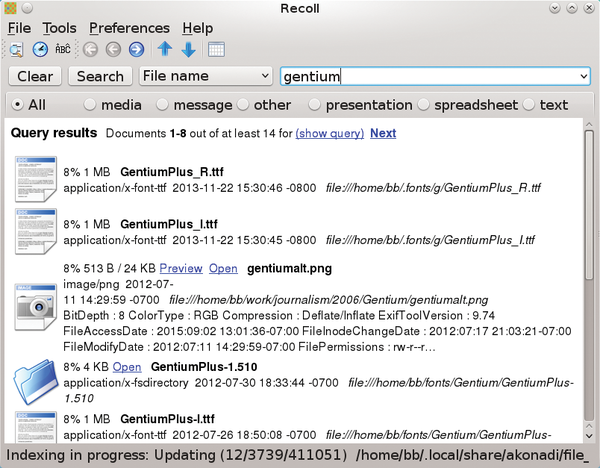Click the Query results heading
This screenshot has width=600, height=468.
tap(54, 133)
